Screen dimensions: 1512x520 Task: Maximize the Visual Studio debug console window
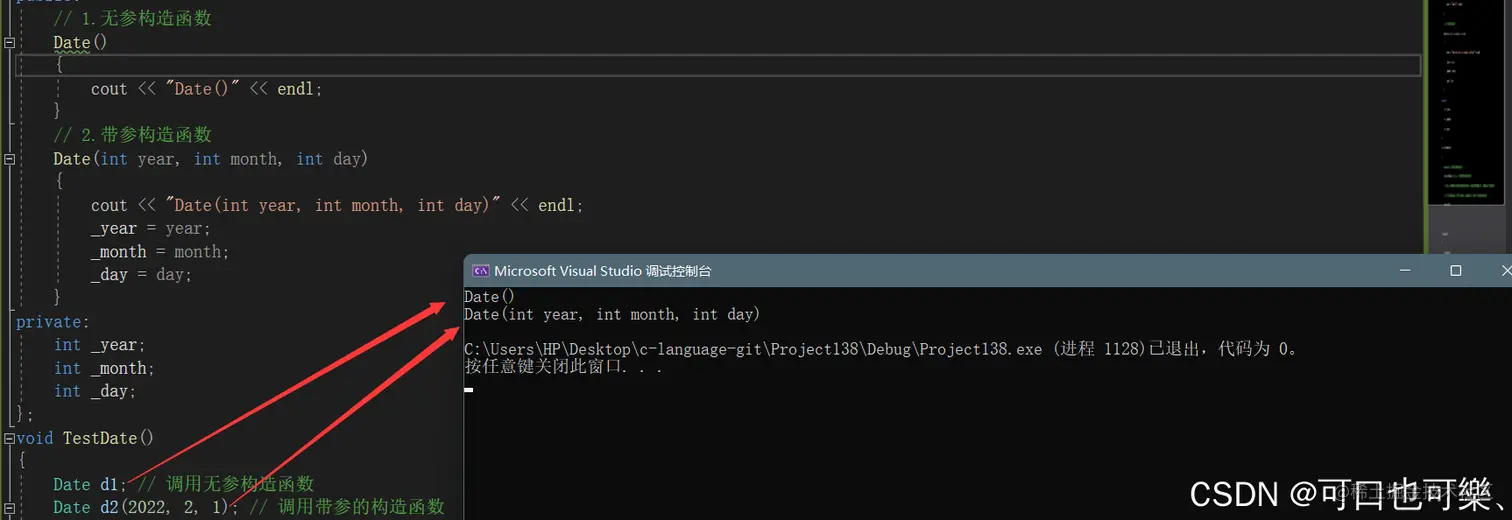tap(1456, 271)
